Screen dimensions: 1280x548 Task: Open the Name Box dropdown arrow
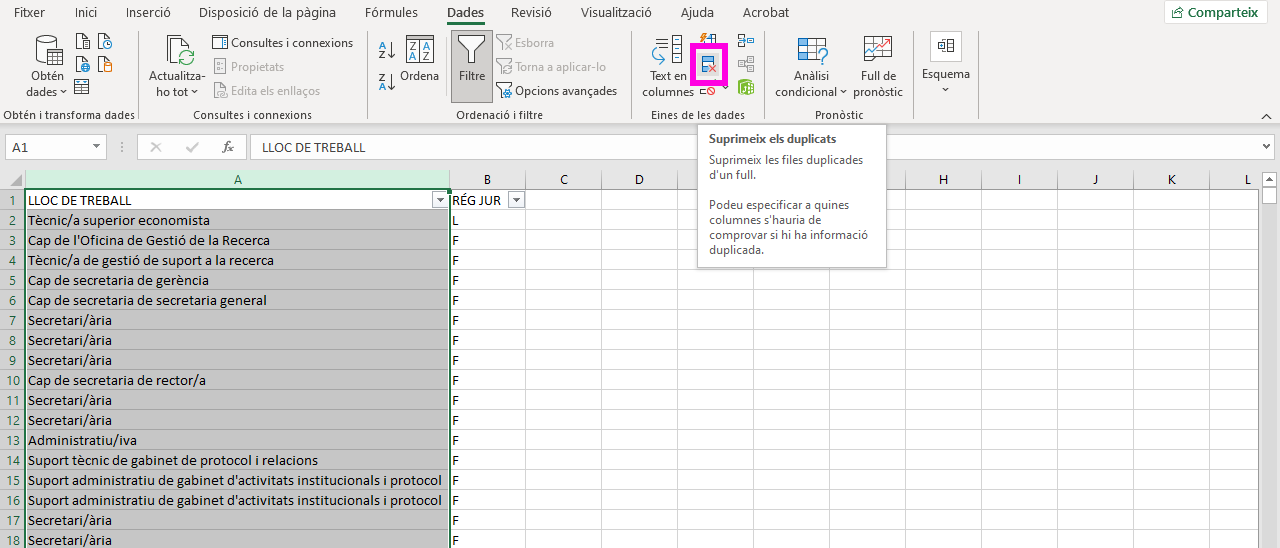(97, 147)
